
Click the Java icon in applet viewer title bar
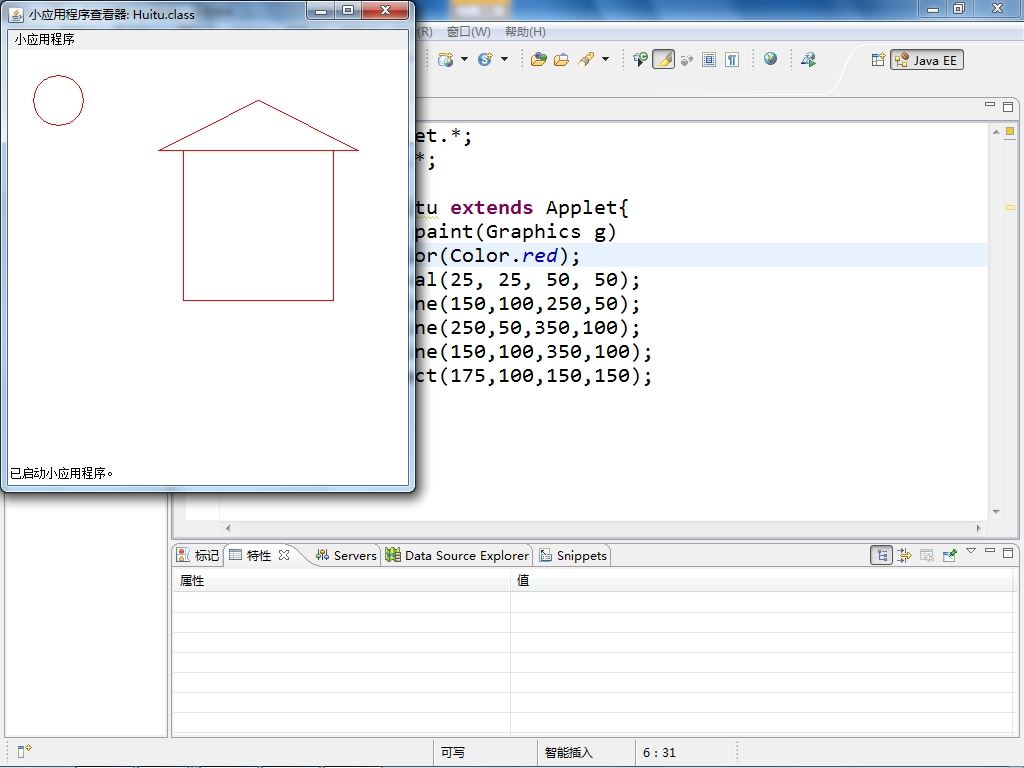(16, 14)
